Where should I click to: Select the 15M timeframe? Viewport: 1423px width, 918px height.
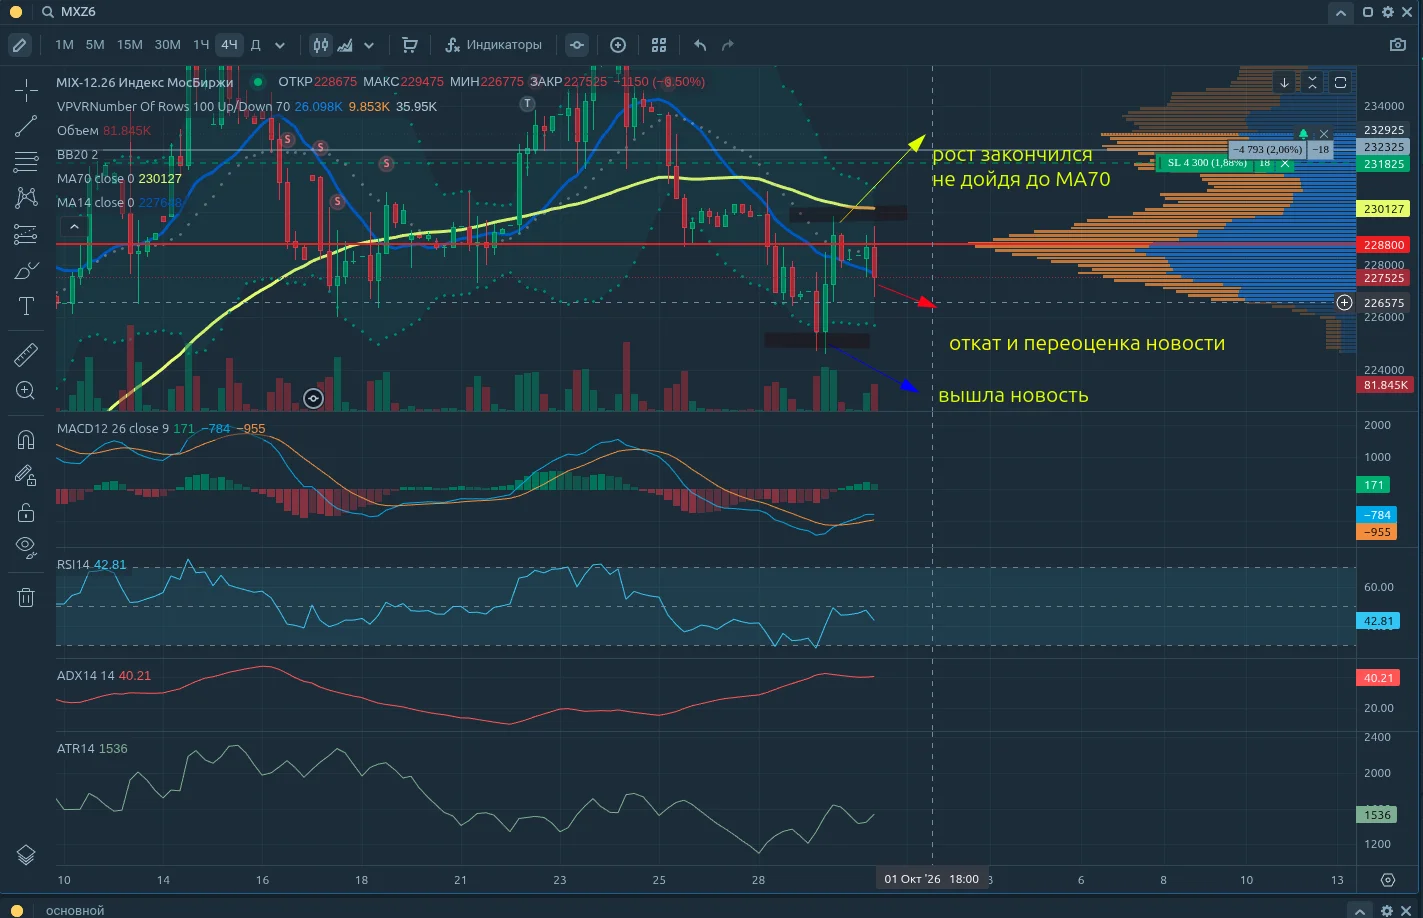(130, 45)
